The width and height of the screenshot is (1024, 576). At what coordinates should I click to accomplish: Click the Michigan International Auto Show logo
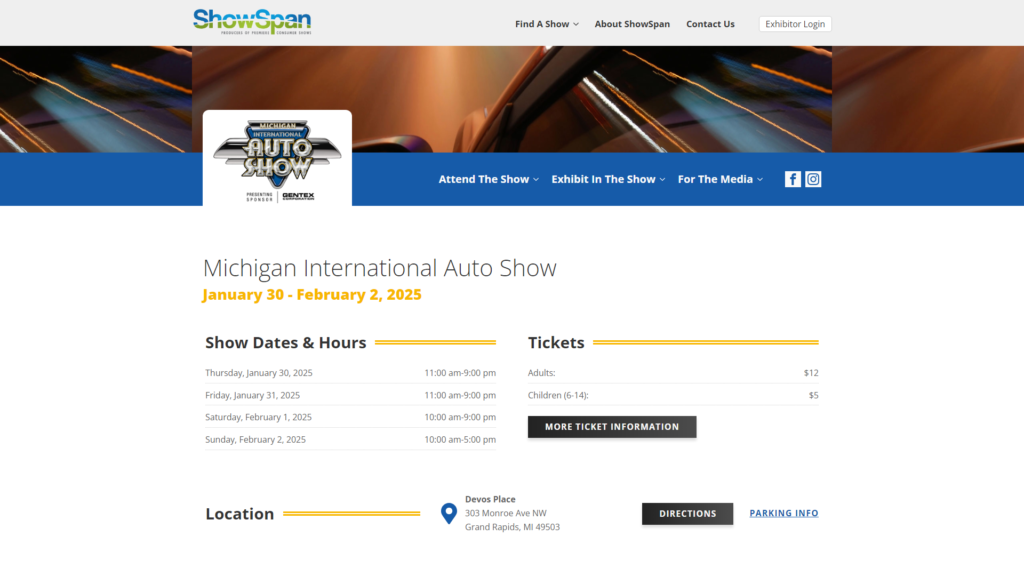(277, 159)
